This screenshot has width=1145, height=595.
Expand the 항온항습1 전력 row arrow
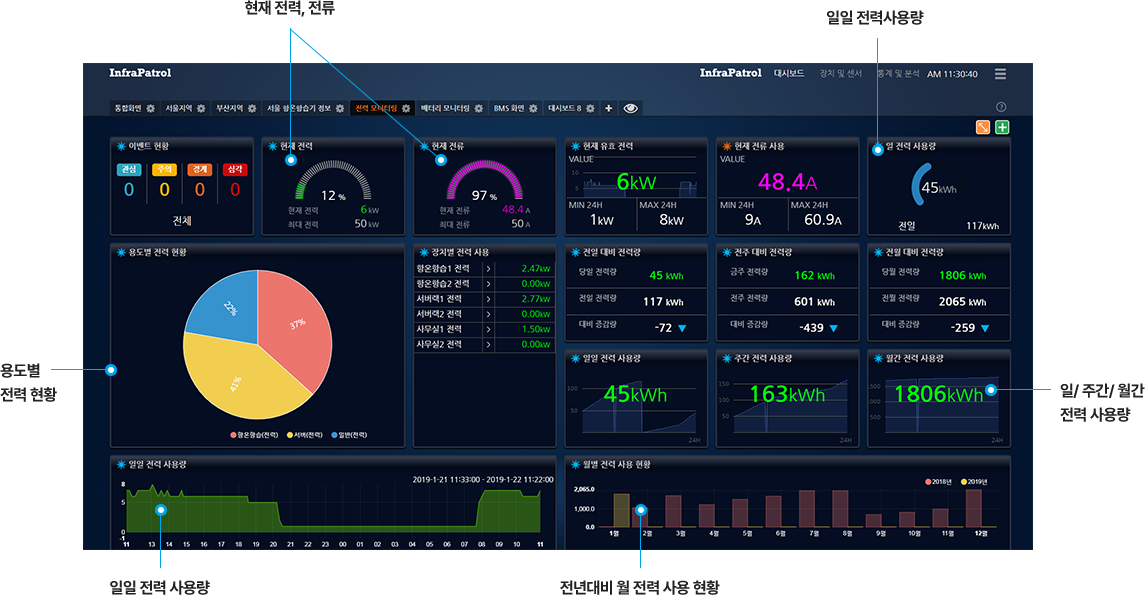[487, 269]
